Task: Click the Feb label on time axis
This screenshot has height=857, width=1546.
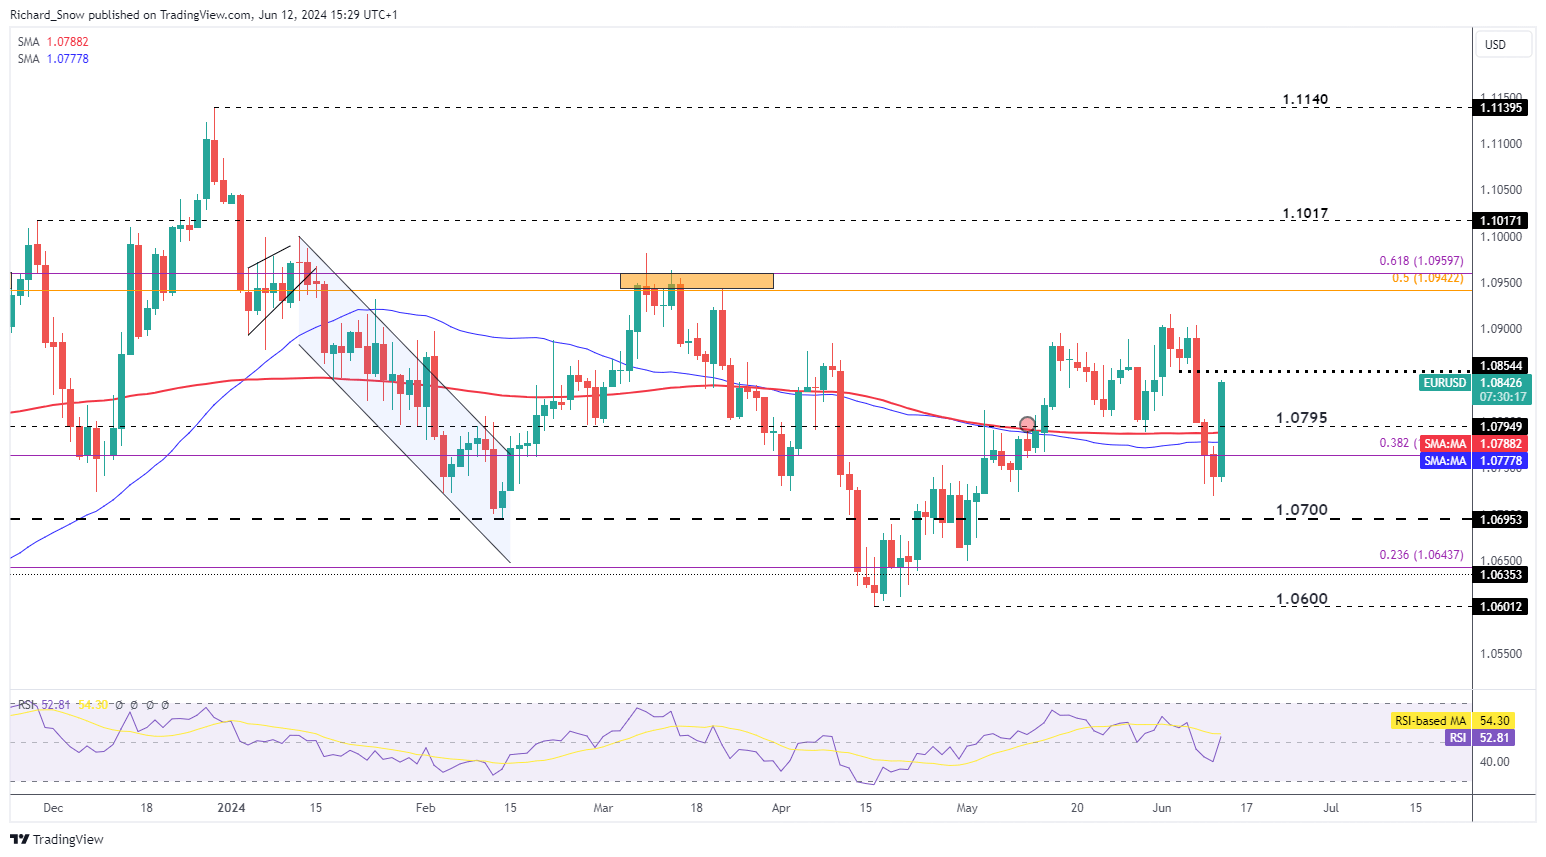Action: coord(425,808)
